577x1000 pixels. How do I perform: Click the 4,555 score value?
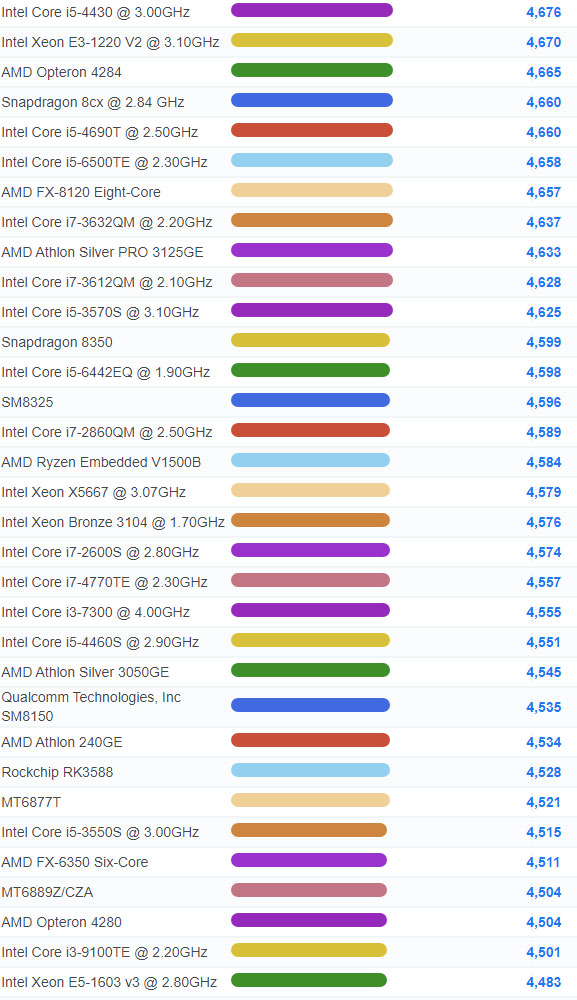pyautogui.click(x=544, y=612)
